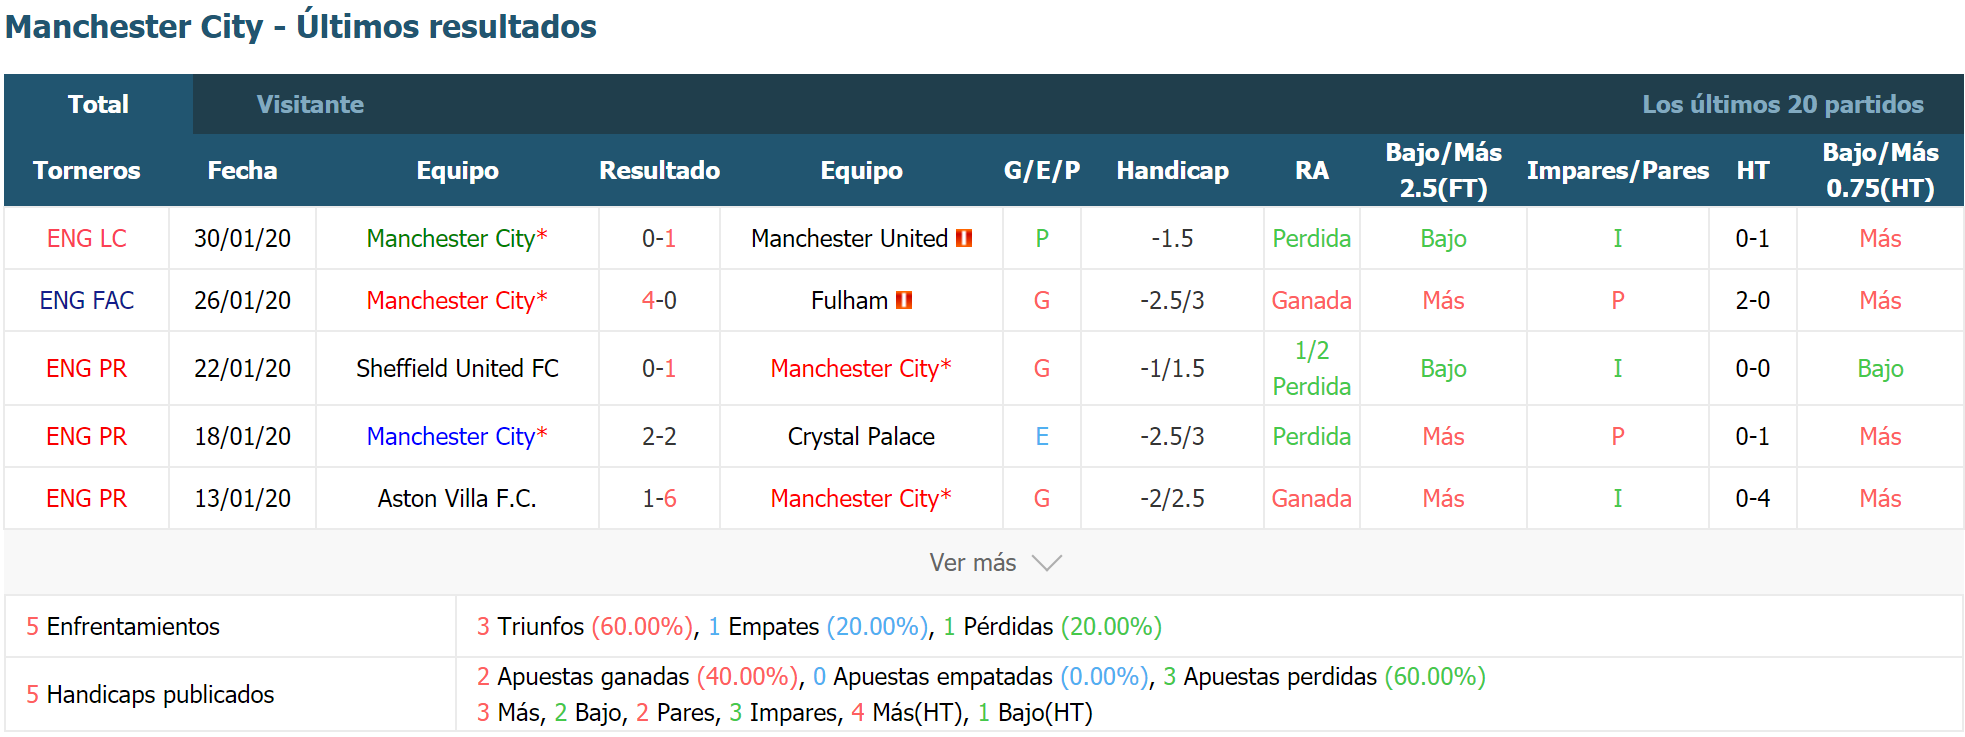Open the ENG FAC tournament link
This screenshot has width=1965, height=737.
[87, 301]
